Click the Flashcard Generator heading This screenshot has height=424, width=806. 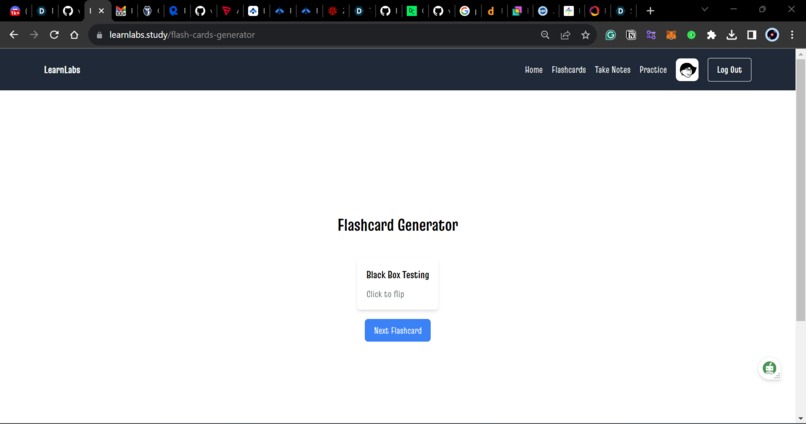pos(398,225)
